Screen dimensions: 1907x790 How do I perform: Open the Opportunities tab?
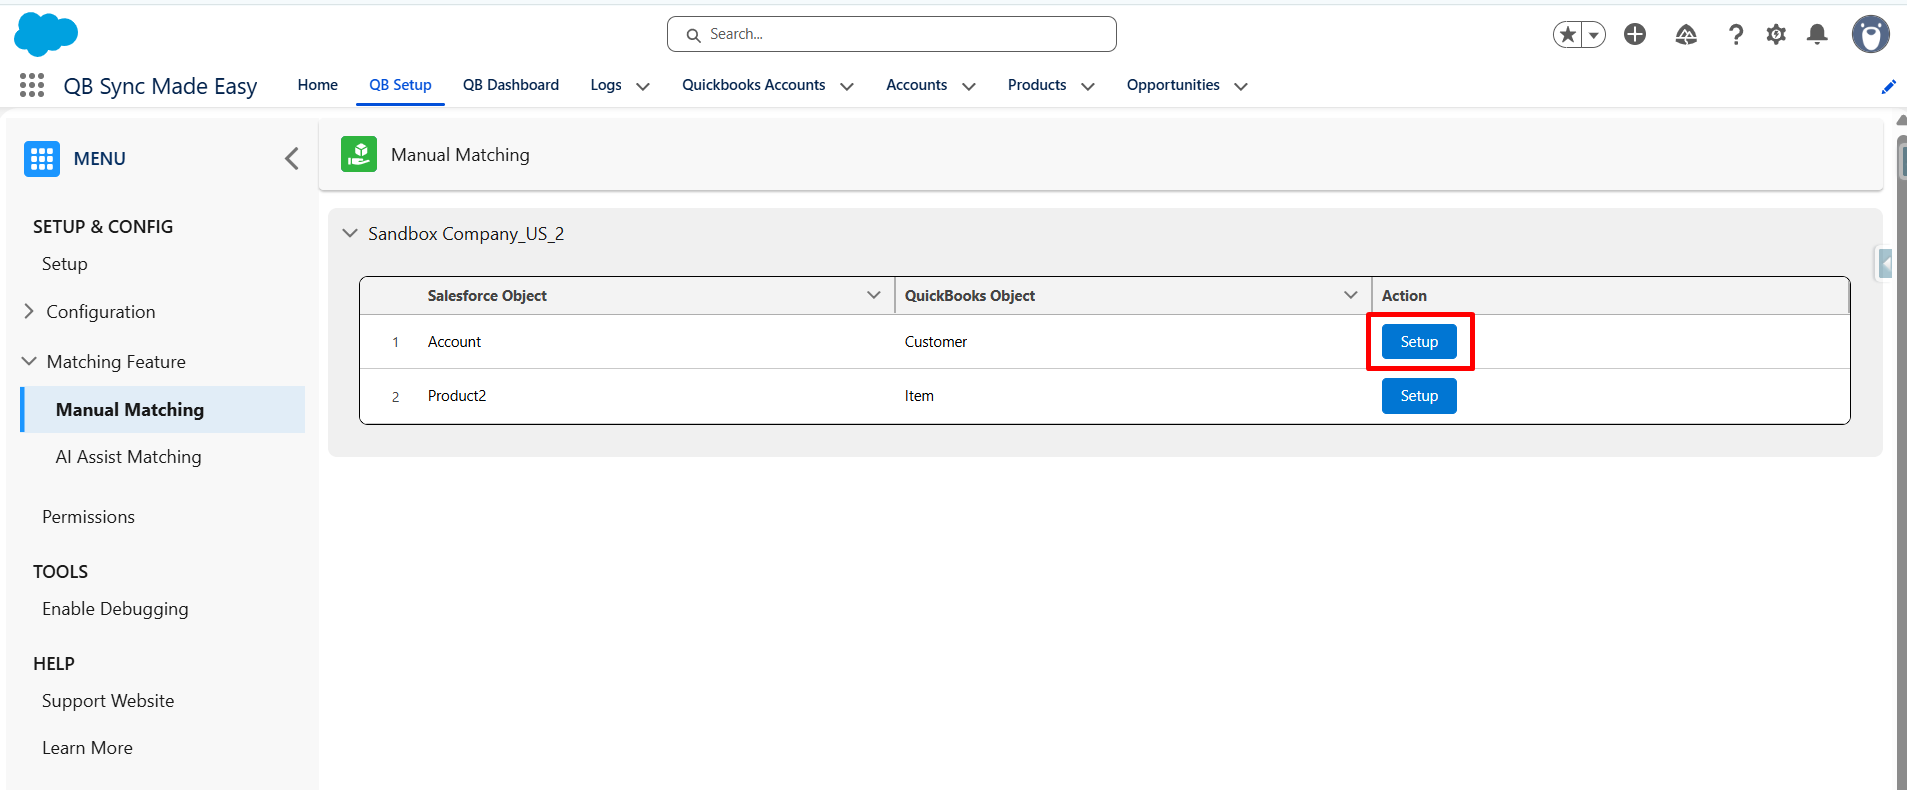[1173, 85]
